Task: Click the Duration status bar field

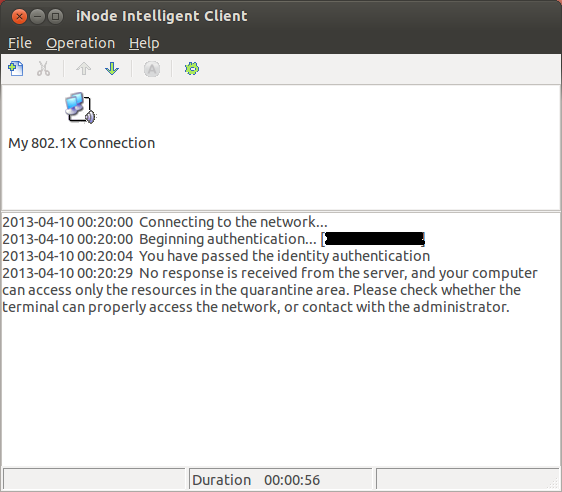Action: coord(280,479)
